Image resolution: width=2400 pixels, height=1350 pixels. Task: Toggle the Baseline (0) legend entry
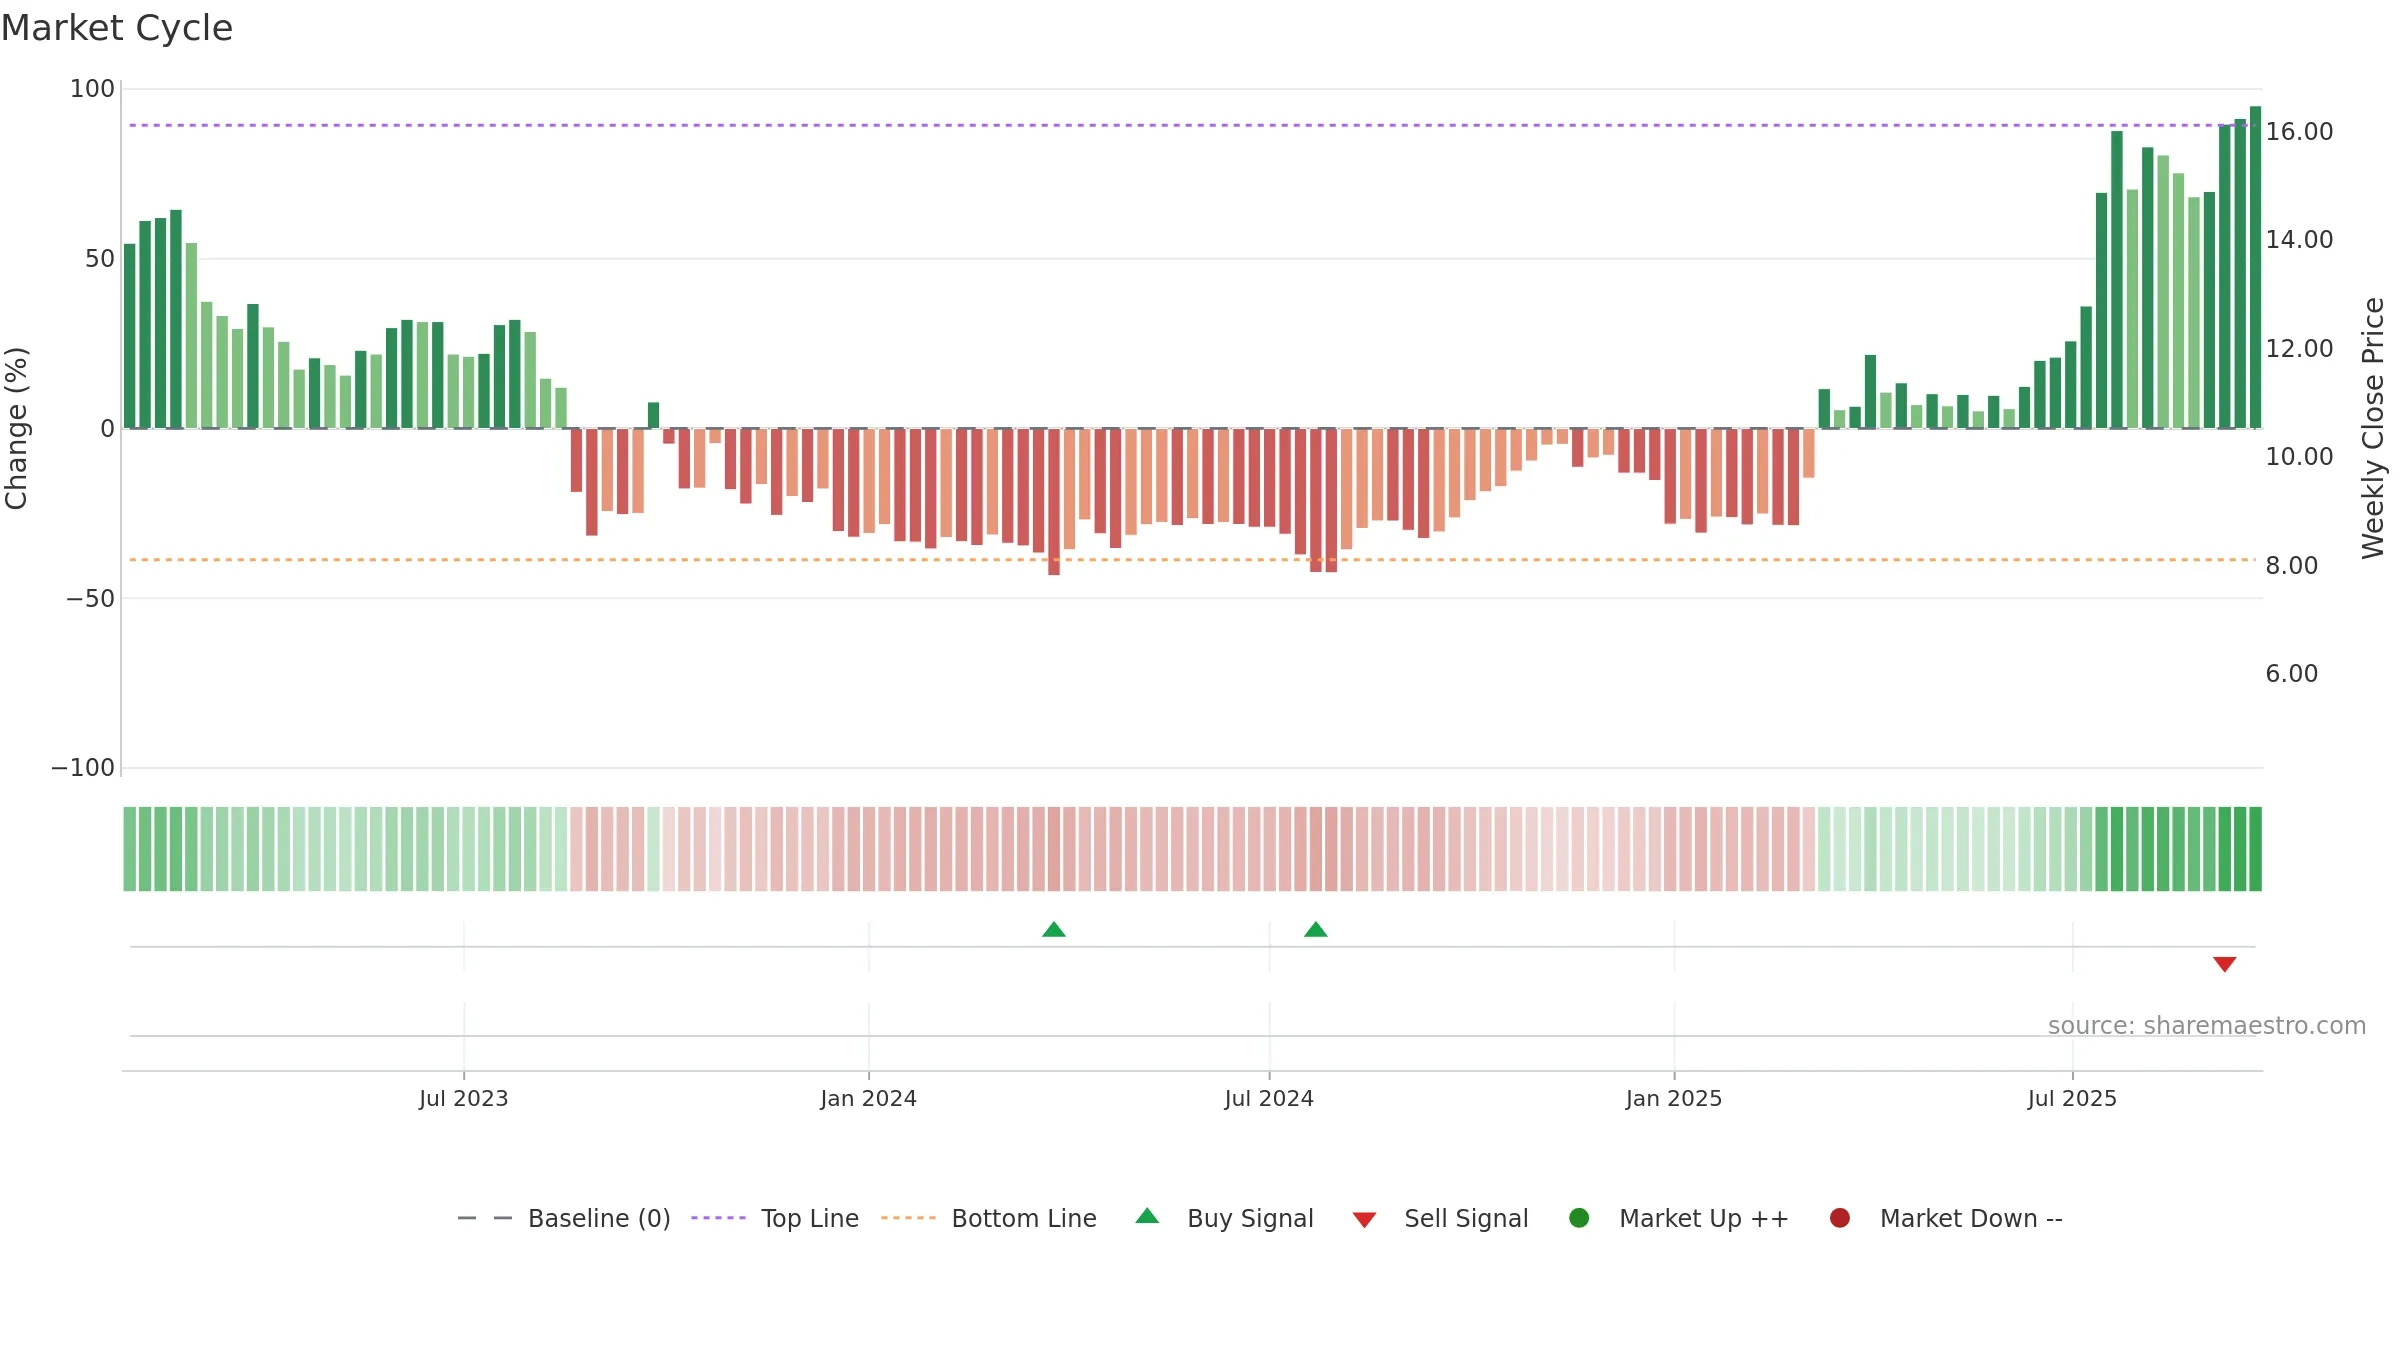[x=563, y=1218]
